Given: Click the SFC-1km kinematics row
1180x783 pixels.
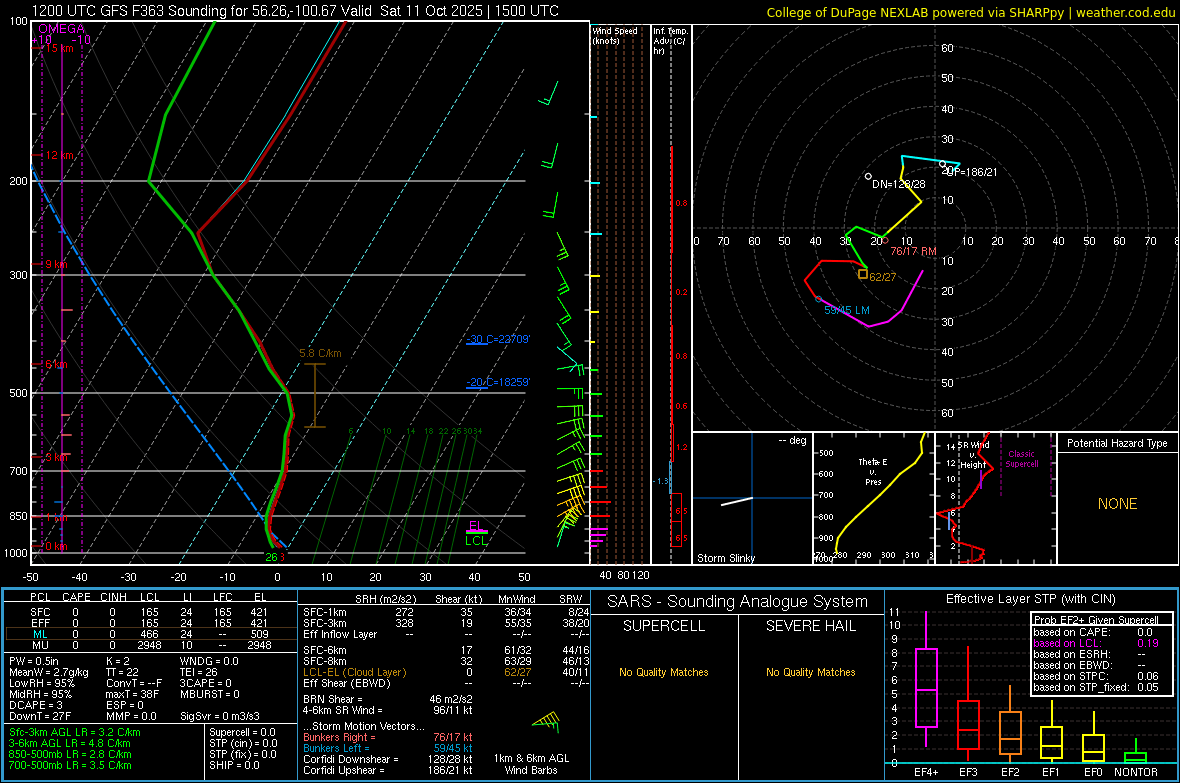Looking at the screenshot, I should (446, 613).
